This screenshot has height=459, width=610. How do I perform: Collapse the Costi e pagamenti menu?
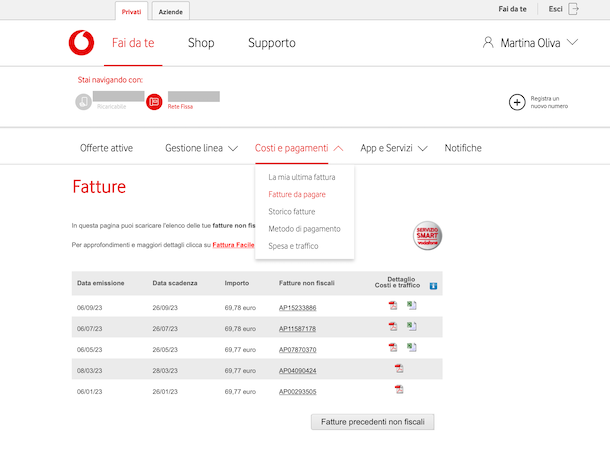(x=338, y=148)
